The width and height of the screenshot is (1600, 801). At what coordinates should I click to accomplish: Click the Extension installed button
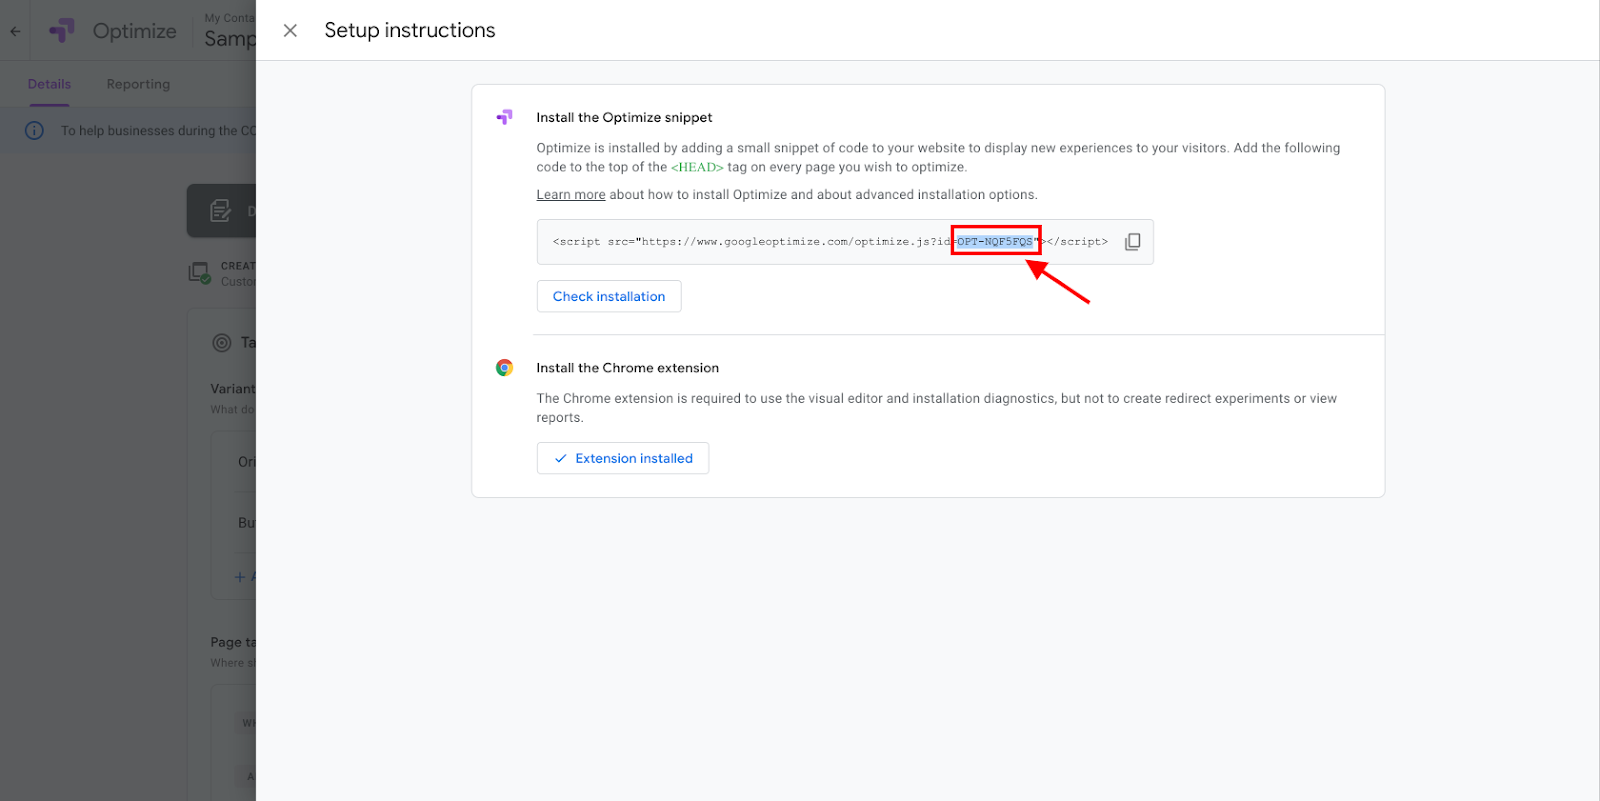pyautogui.click(x=623, y=458)
